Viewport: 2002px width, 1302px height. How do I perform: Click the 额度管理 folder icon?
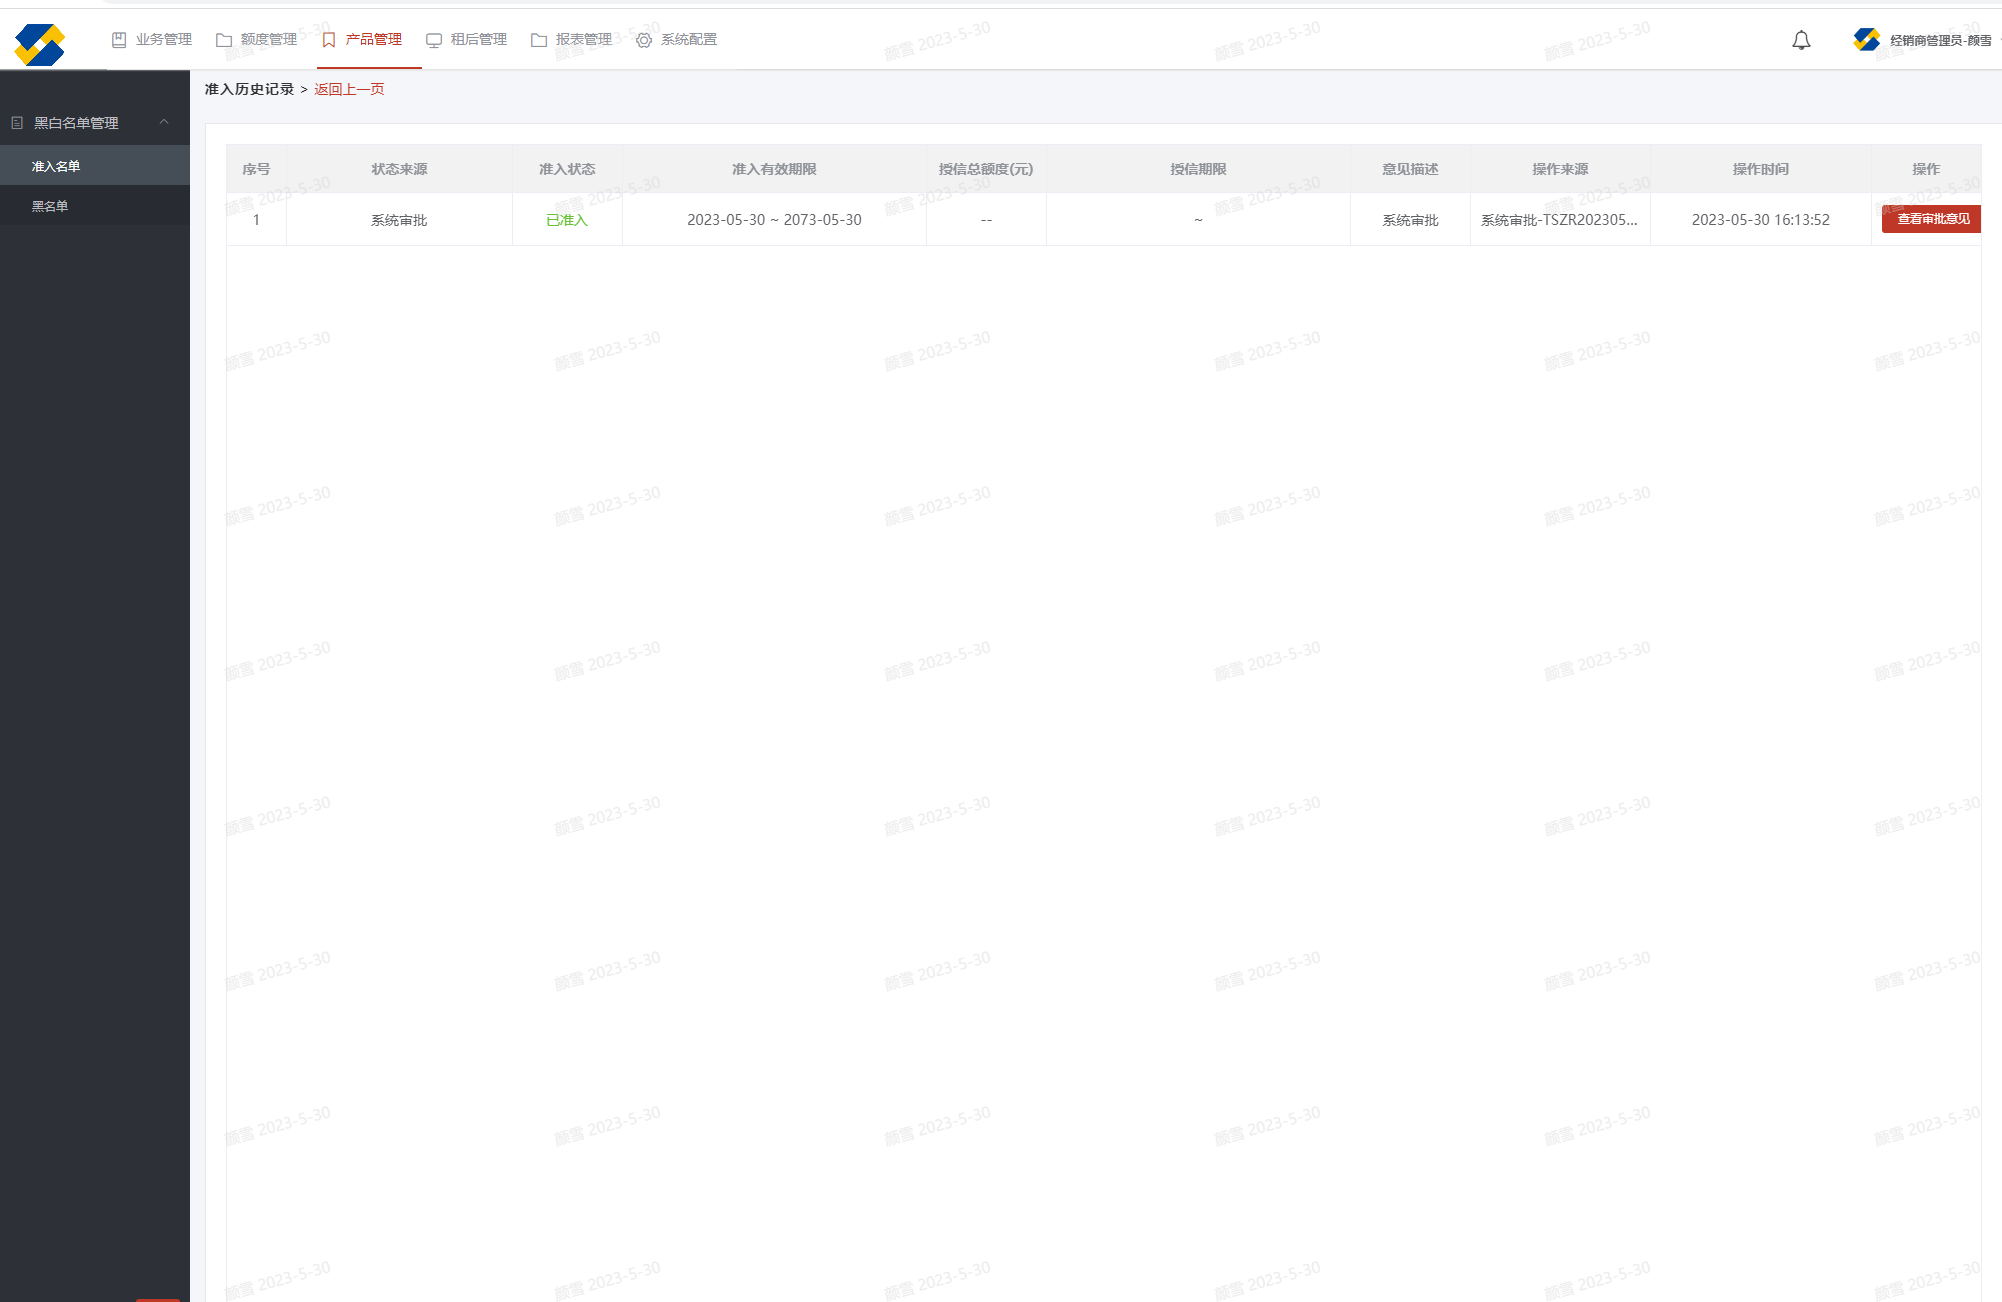pyautogui.click(x=224, y=40)
